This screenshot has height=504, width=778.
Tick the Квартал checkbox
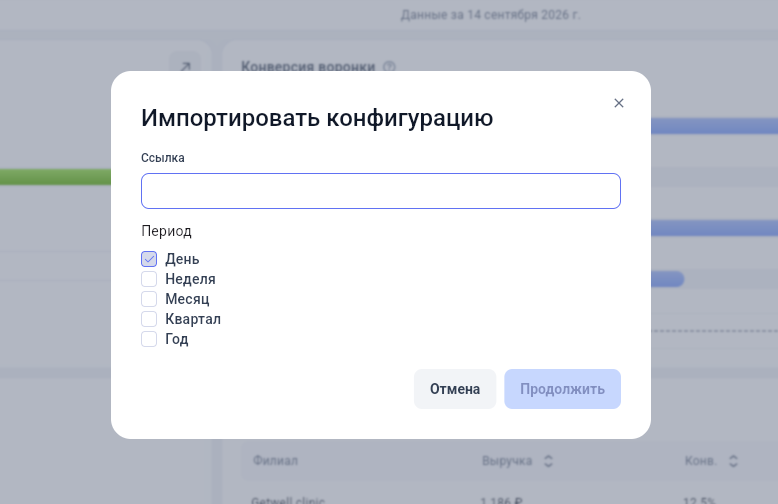149,319
